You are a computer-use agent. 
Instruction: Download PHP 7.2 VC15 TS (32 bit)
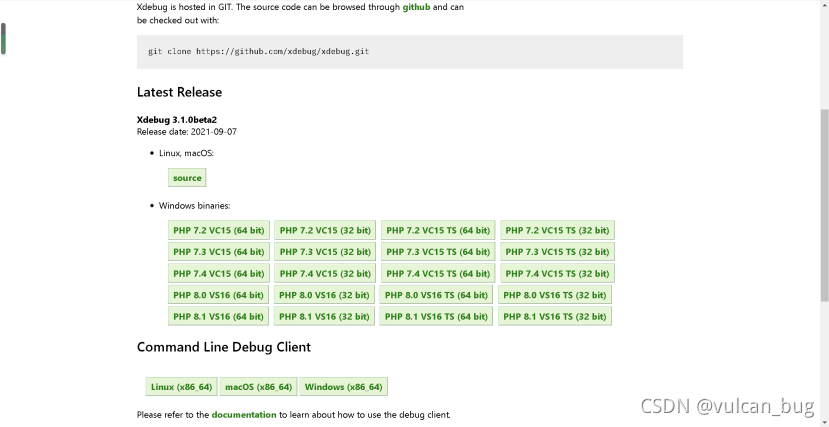click(557, 230)
